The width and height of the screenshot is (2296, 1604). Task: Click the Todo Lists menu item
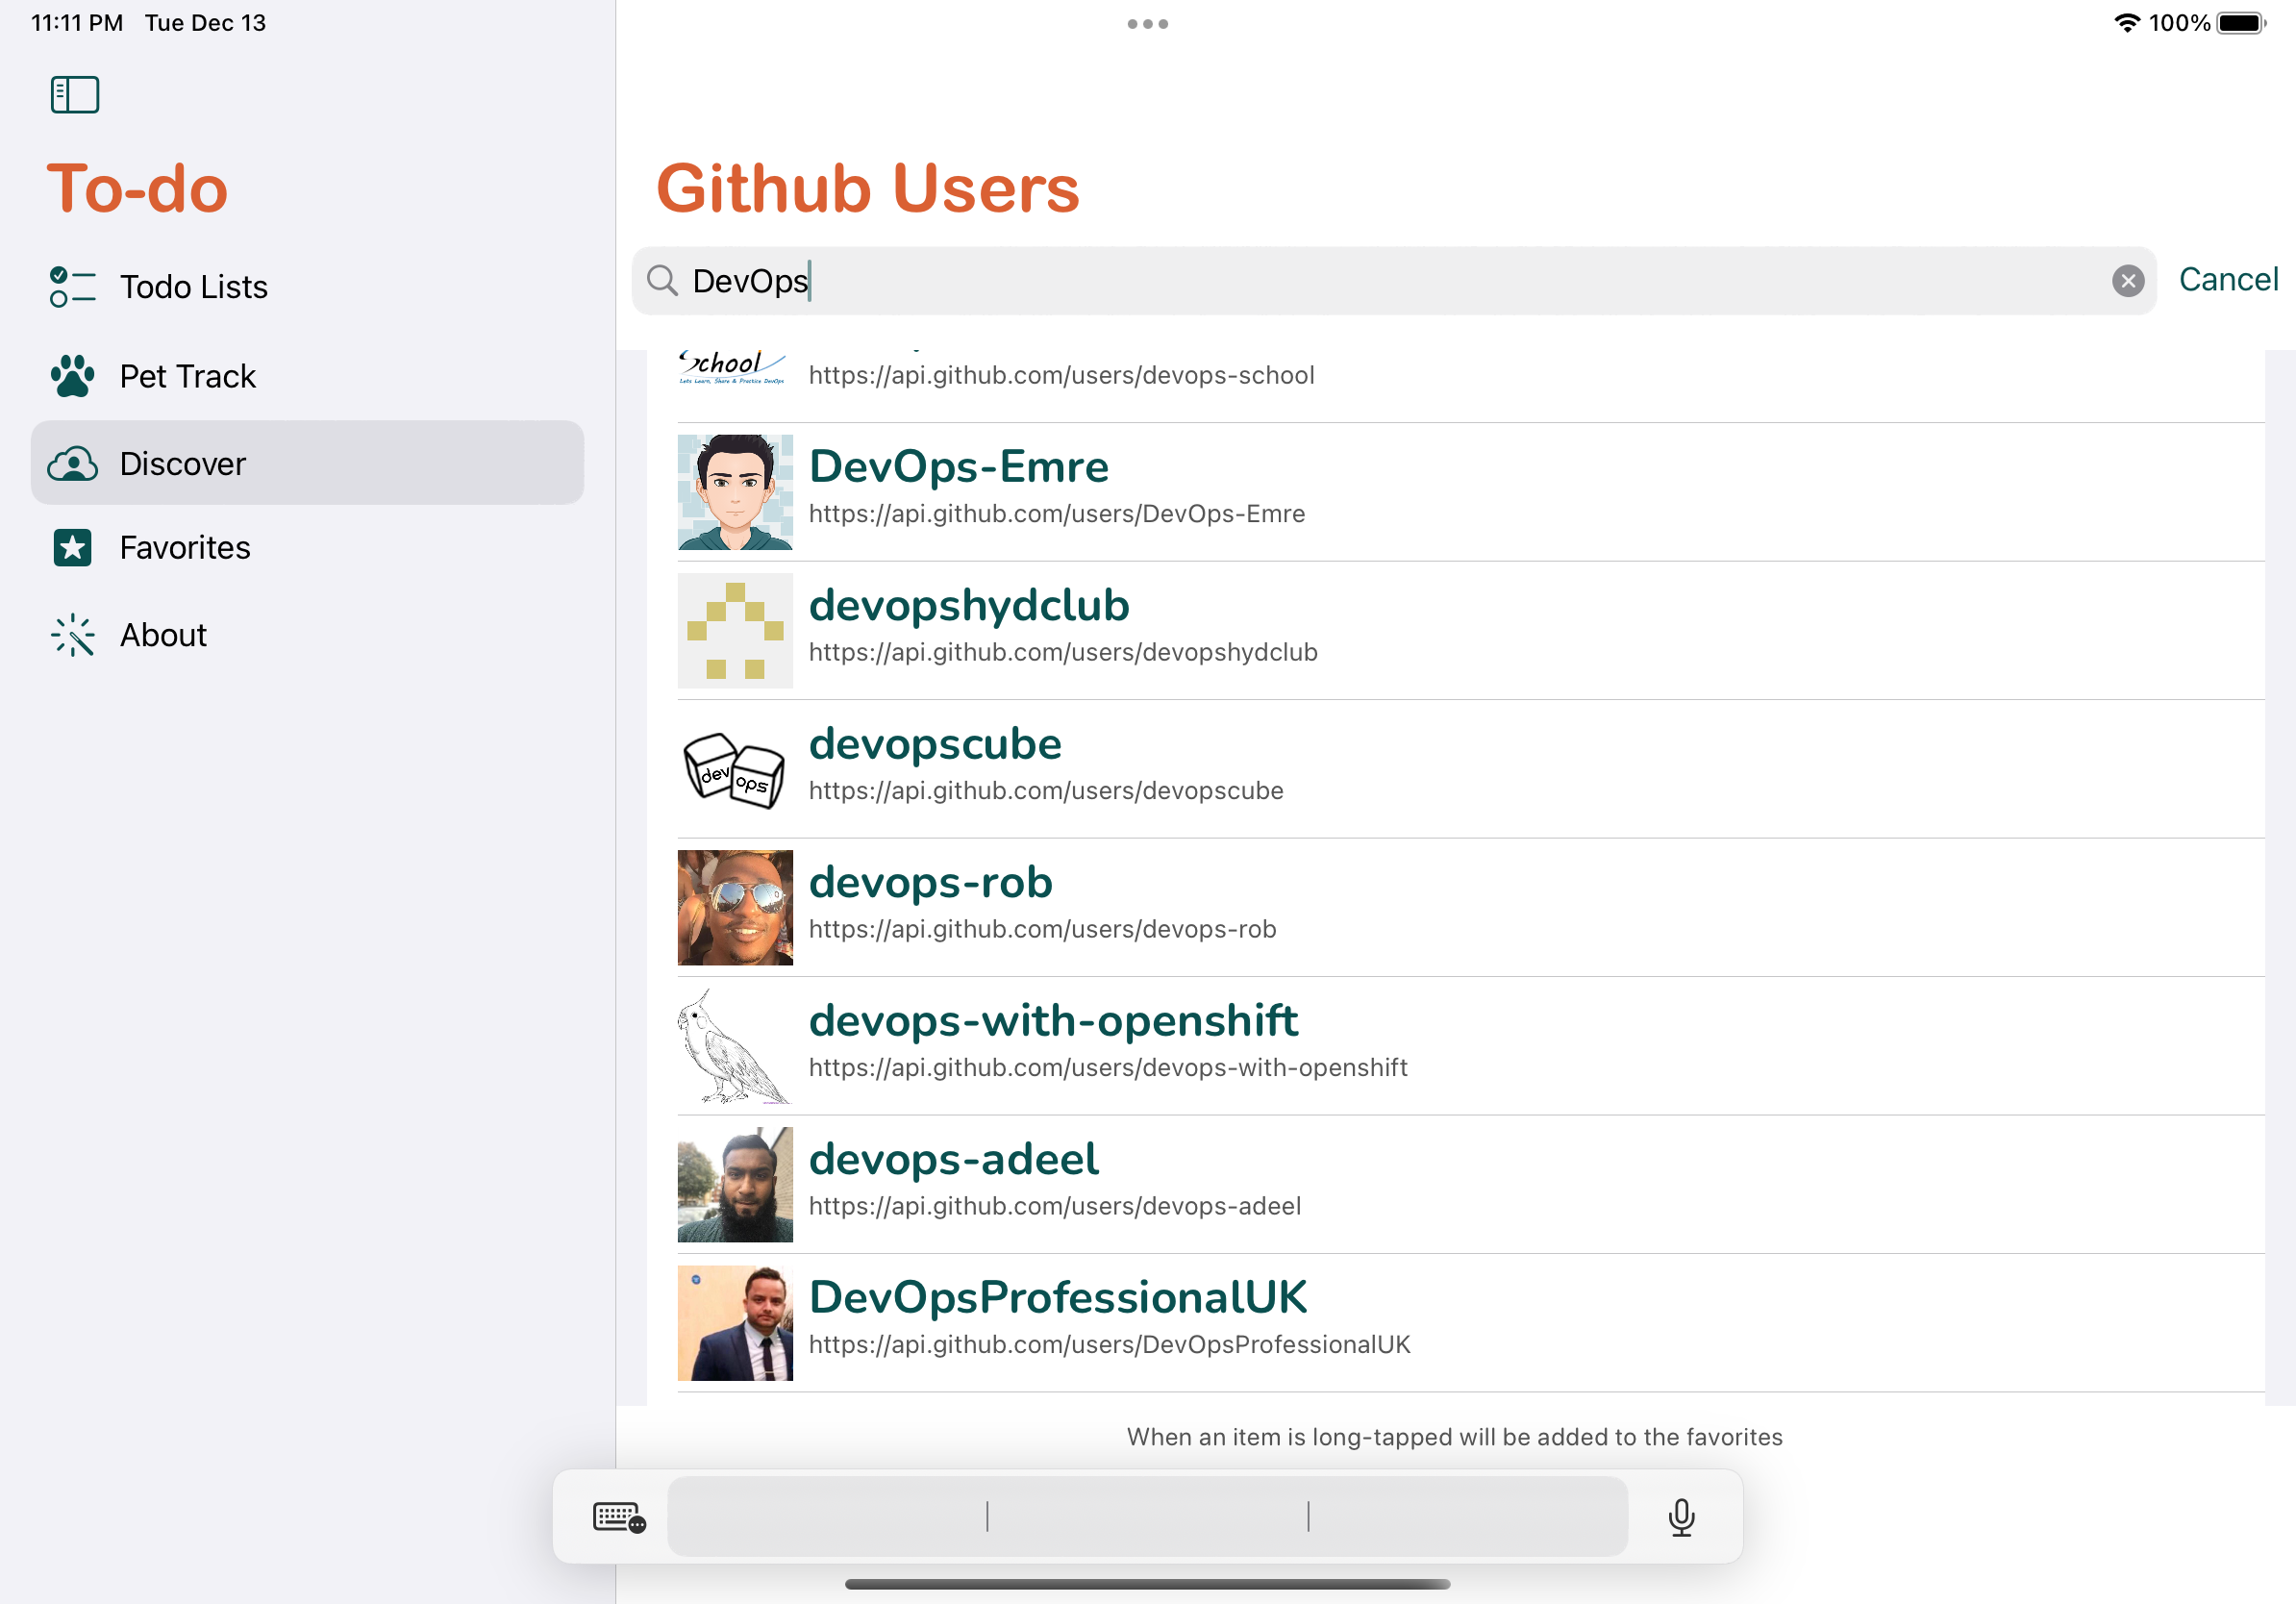[193, 285]
